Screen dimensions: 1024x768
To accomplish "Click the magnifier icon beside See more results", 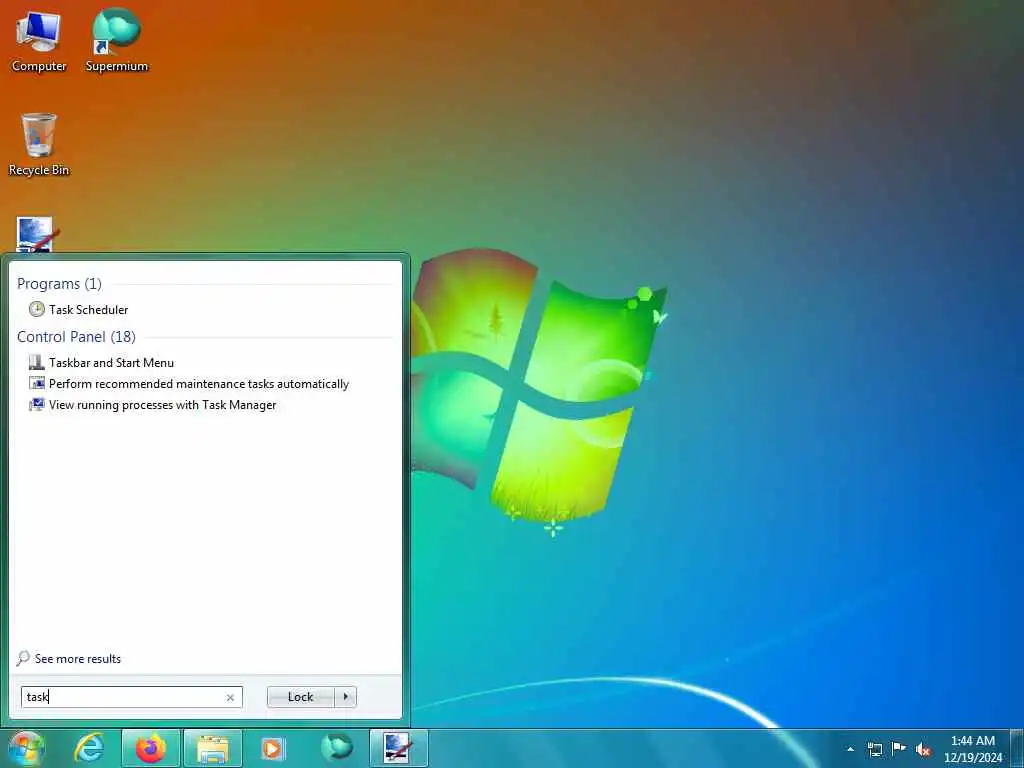I will pyautogui.click(x=24, y=658).
